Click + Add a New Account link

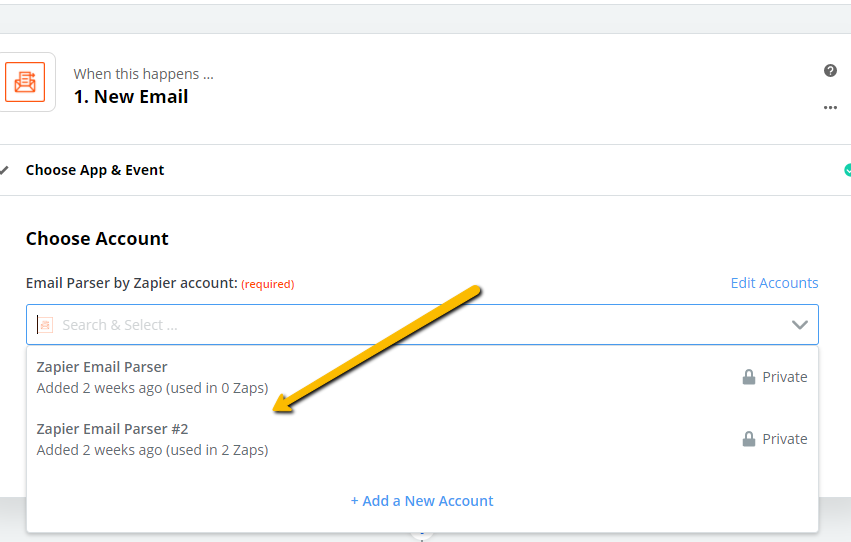[422, 501]
